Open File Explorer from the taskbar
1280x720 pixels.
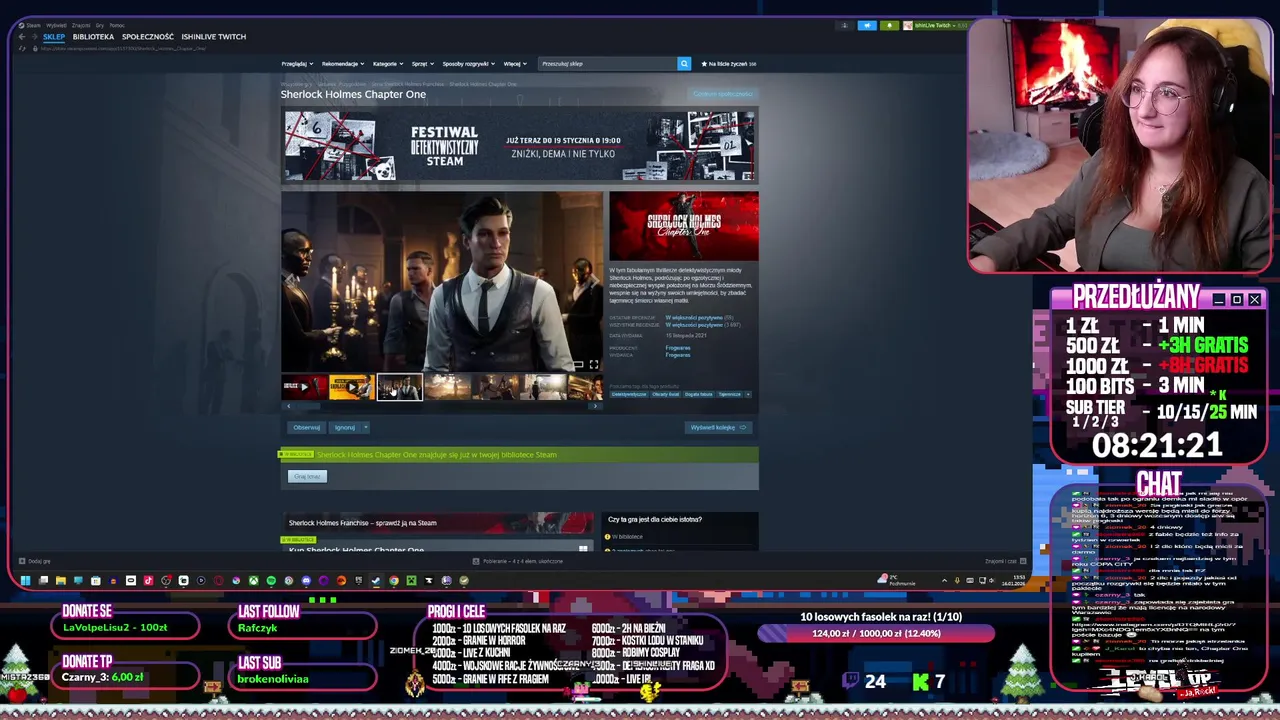(x=61, y=580)
